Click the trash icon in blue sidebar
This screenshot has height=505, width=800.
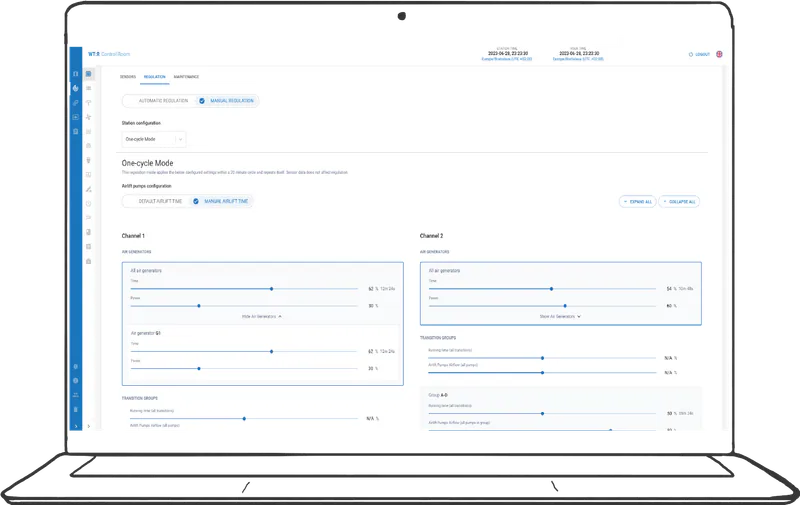76,409
